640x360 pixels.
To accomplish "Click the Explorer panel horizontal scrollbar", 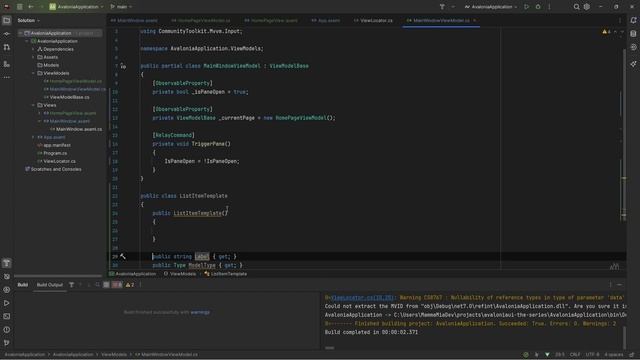I will point(58,276).
